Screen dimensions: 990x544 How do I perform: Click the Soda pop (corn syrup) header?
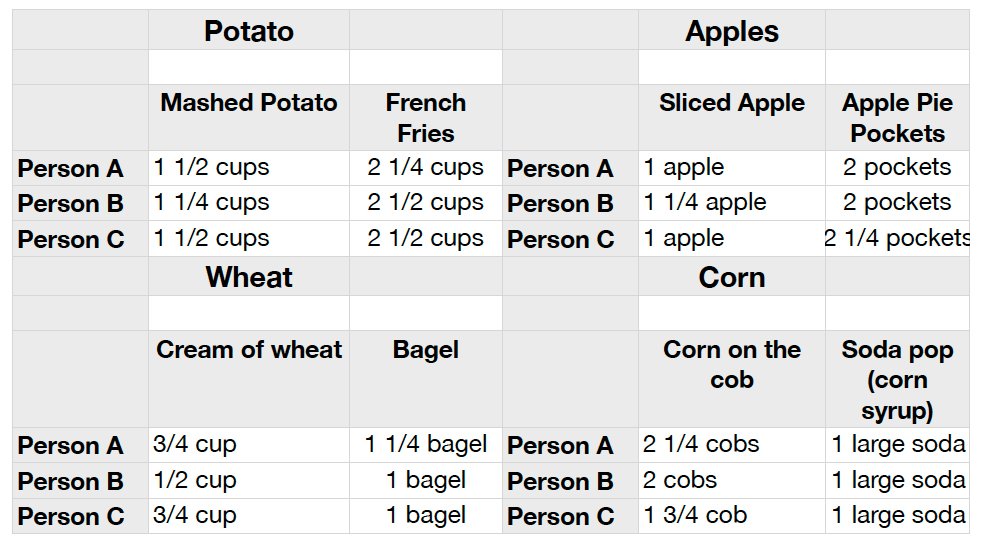897,379
